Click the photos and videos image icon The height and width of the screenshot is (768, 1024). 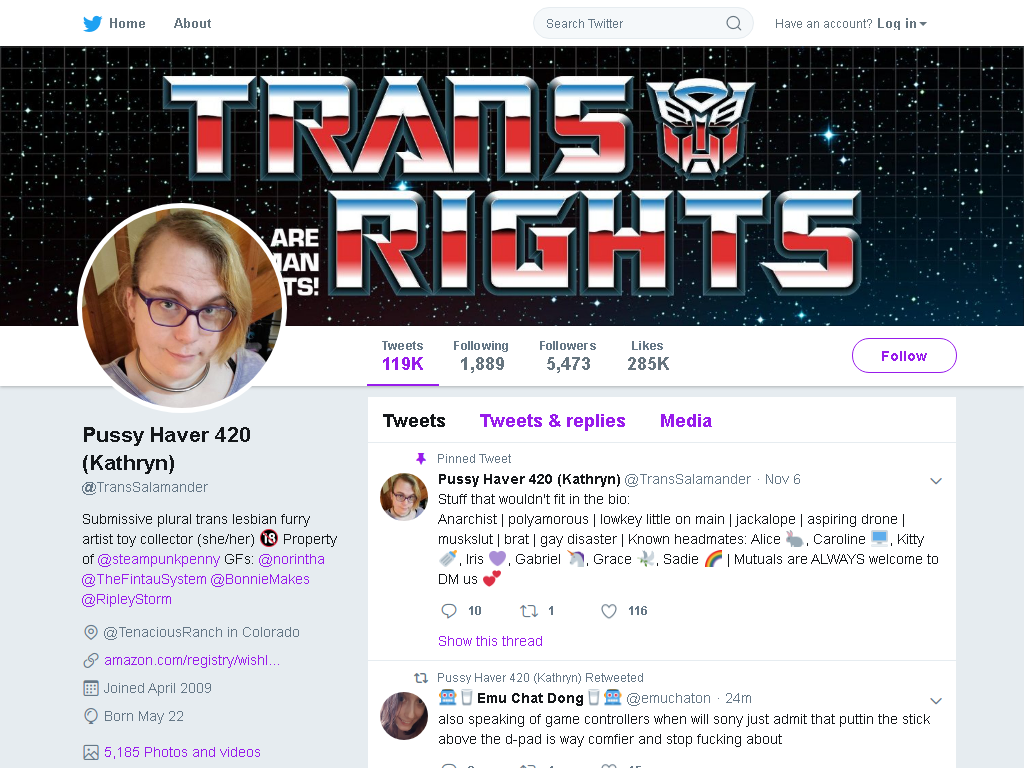[91, 752]
